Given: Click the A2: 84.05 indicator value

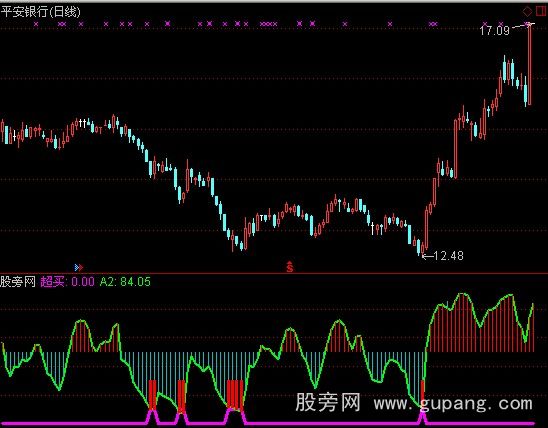Looking at the screenshot, I should [x=125, y=281].
